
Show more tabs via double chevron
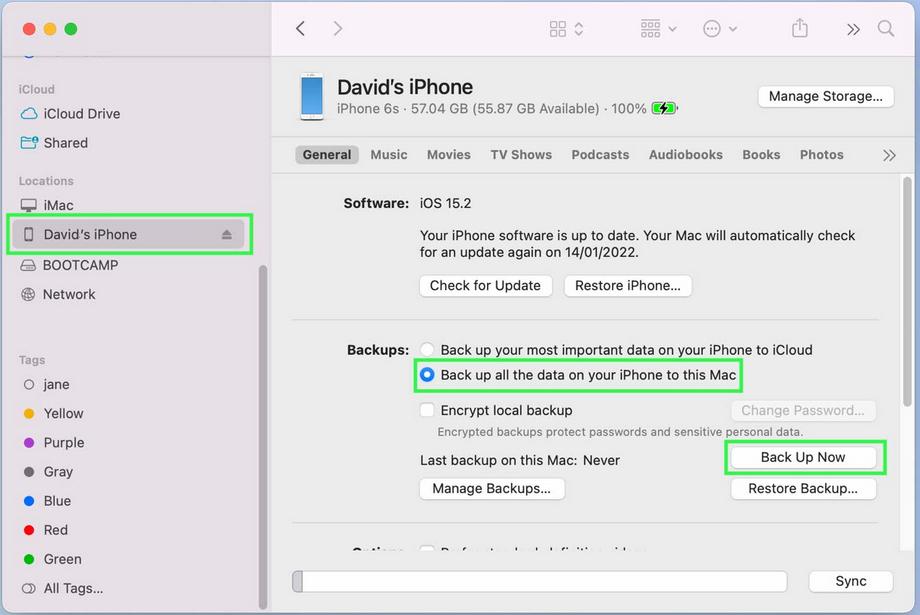click(889, 156)
